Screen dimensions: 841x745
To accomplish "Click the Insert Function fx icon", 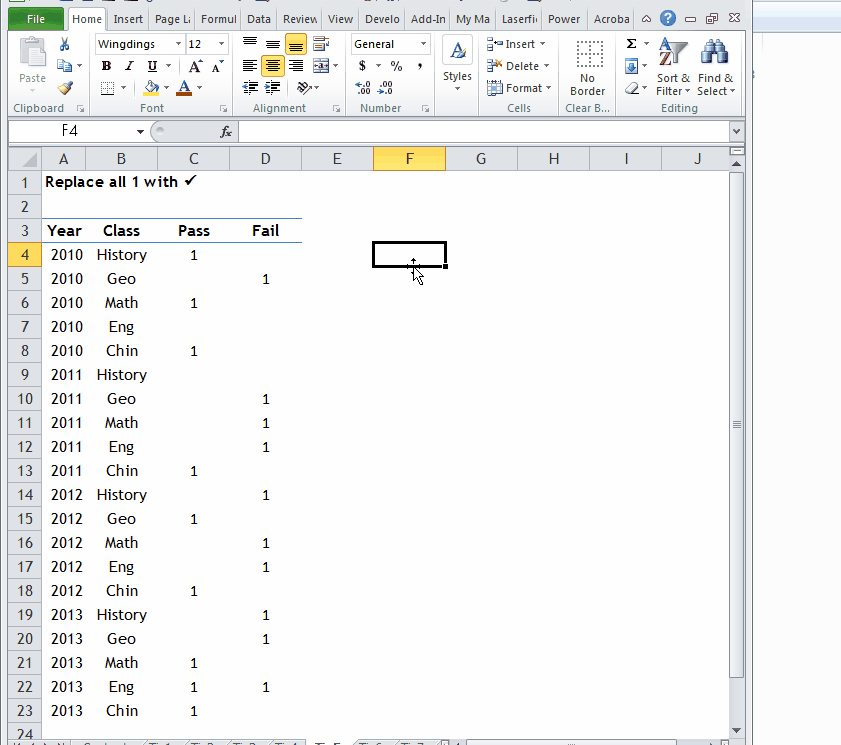I will (x=226, y=131).
